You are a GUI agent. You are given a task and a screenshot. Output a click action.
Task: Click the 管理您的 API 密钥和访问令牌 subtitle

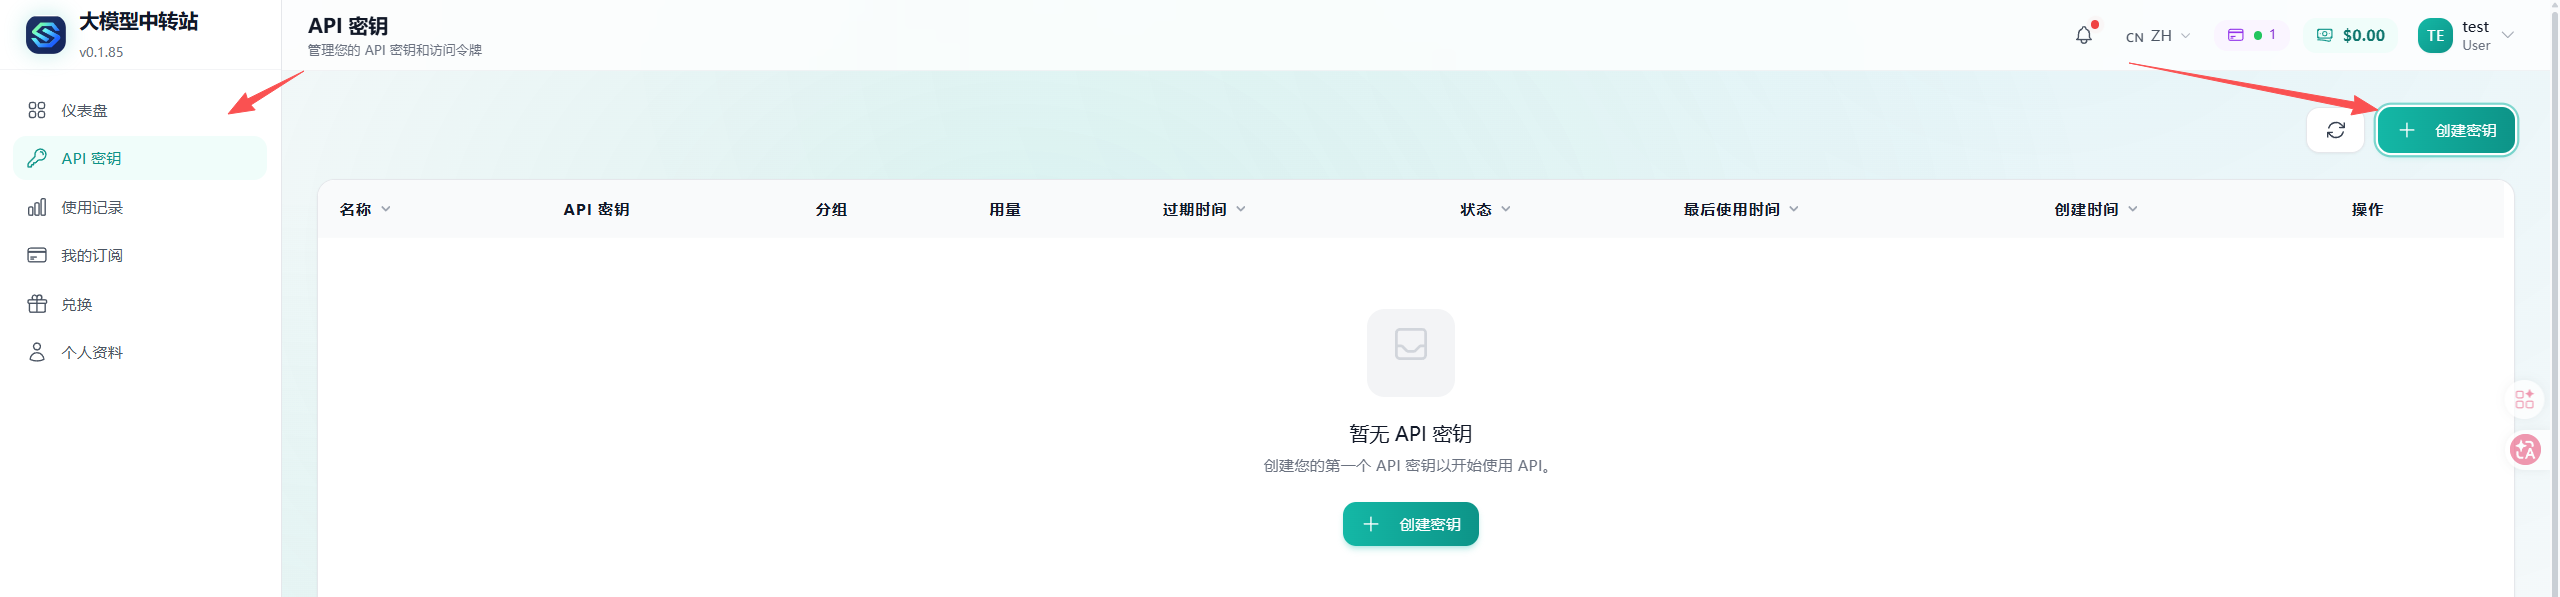pyautogui.click(x=395, y=50)
